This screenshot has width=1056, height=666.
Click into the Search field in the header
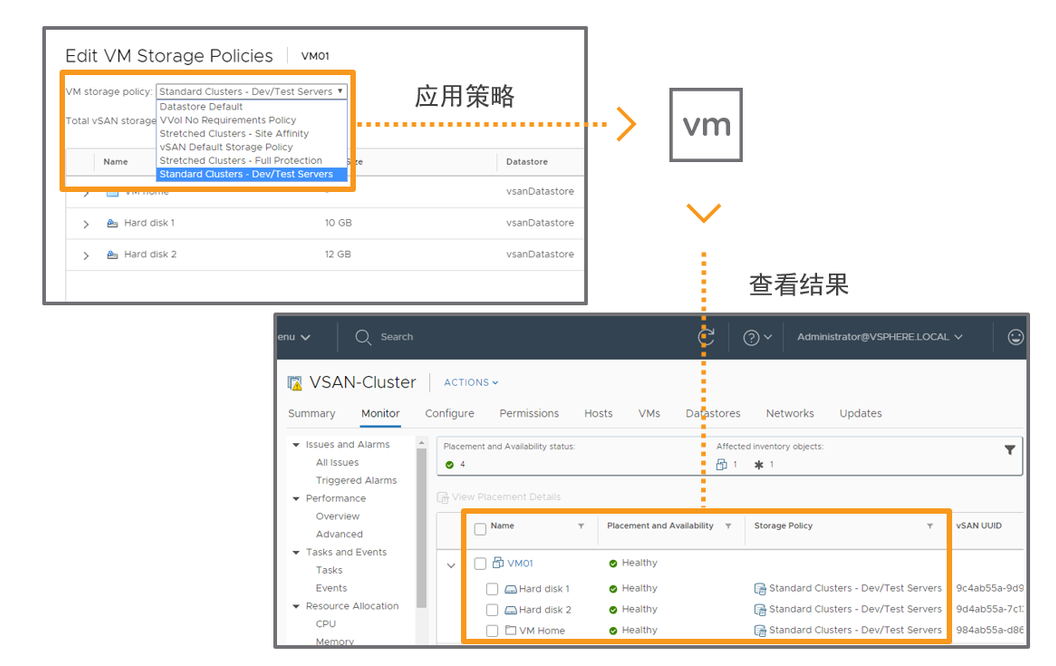point(397,337)
